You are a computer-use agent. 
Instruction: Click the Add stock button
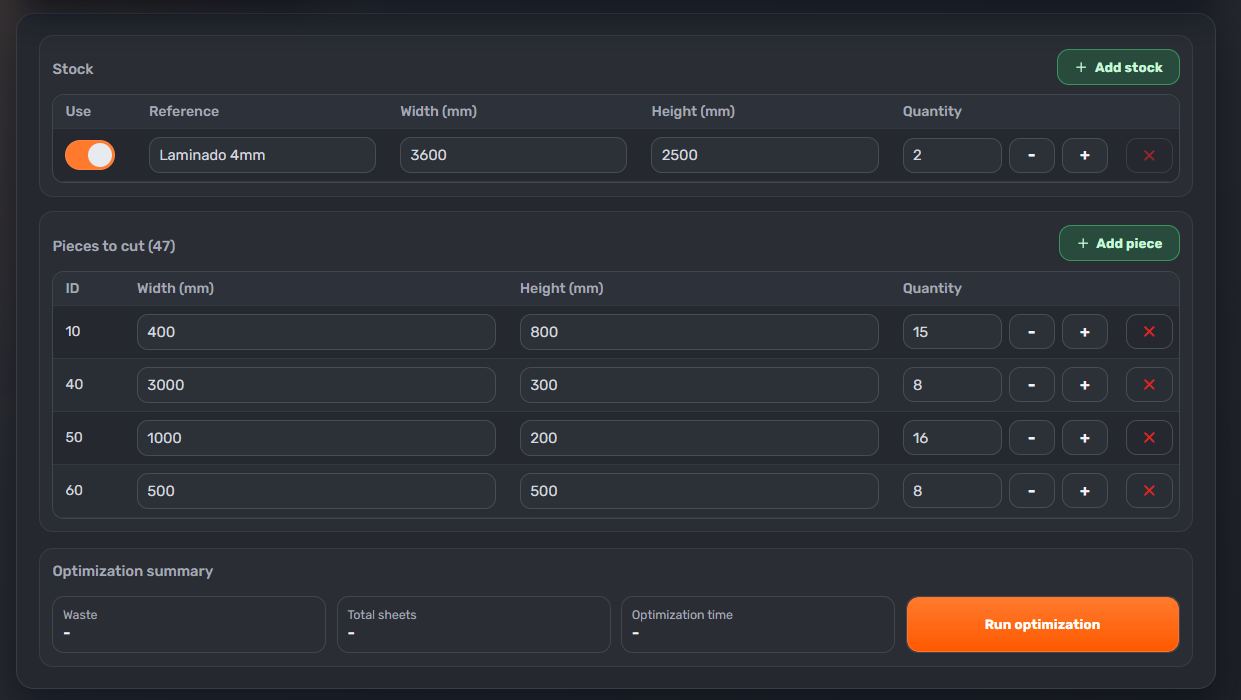(1118, 67)
